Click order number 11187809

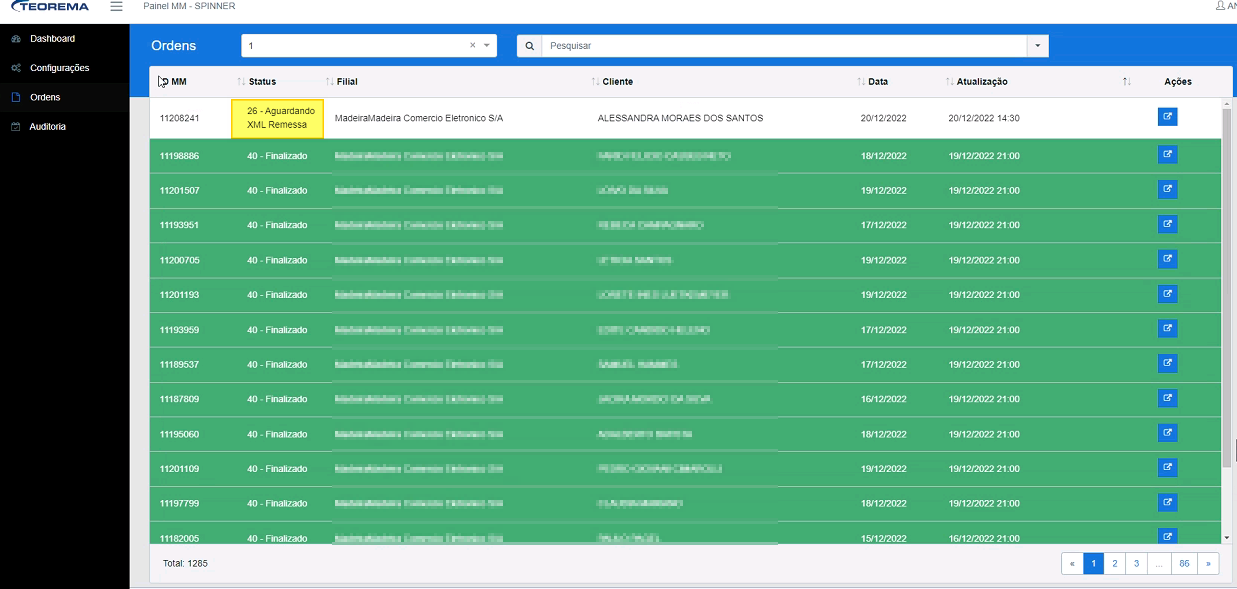(x=180, y=399)
